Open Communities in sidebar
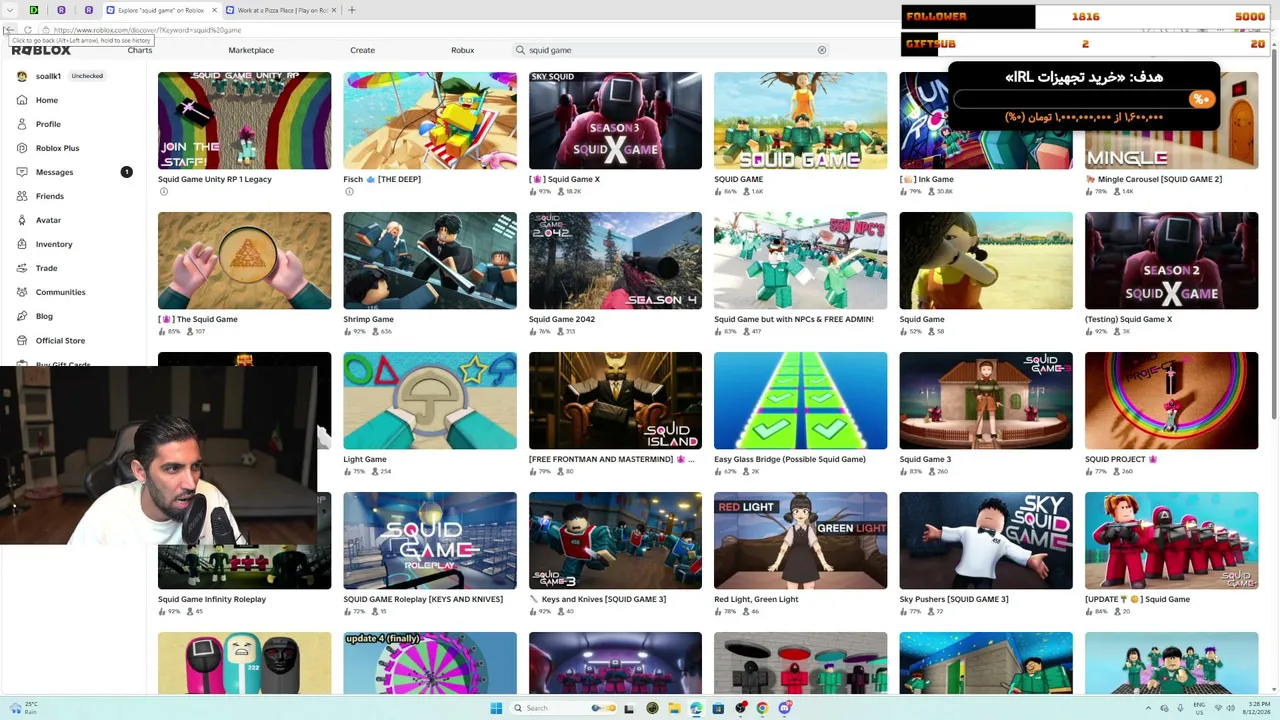Image resolution: width=1280 pixels, height=720 pixels. (x=60, y=292)
